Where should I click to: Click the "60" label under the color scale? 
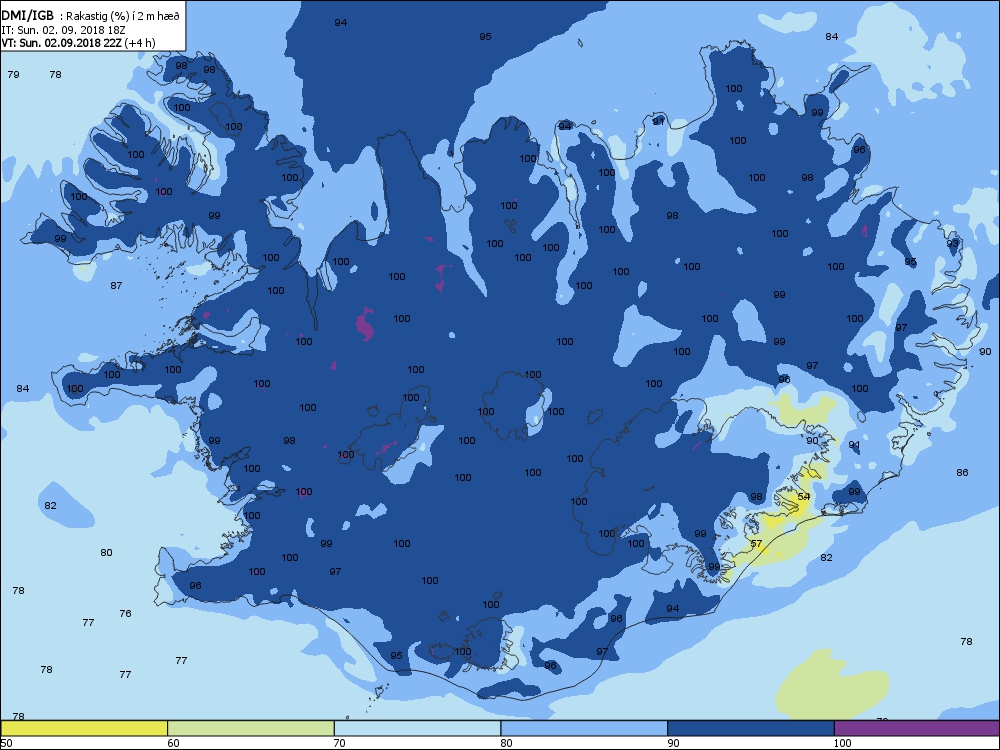pyautogui.click(x=173, y=743)
